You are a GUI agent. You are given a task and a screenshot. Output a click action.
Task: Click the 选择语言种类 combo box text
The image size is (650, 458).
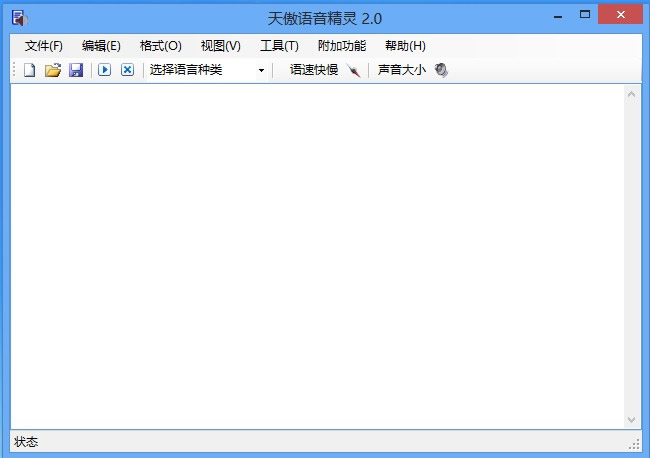click(x=186, y=70)
